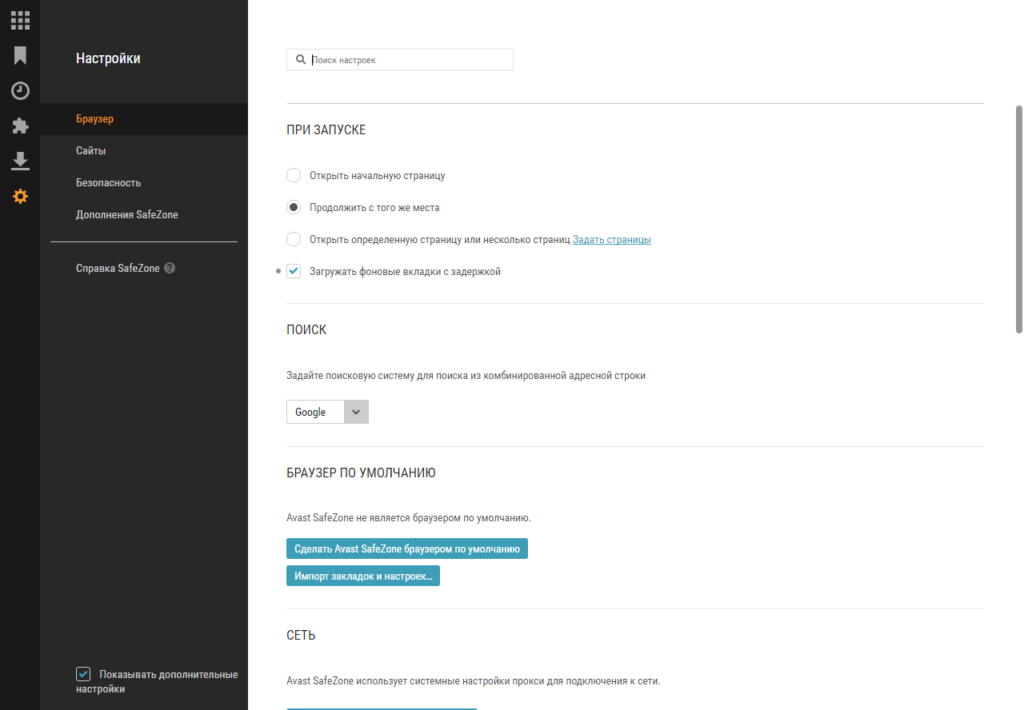This screenshot has height=710, width=1024.
Task: Open the bookmarks sidebar icon
Action: click(20, 56)
